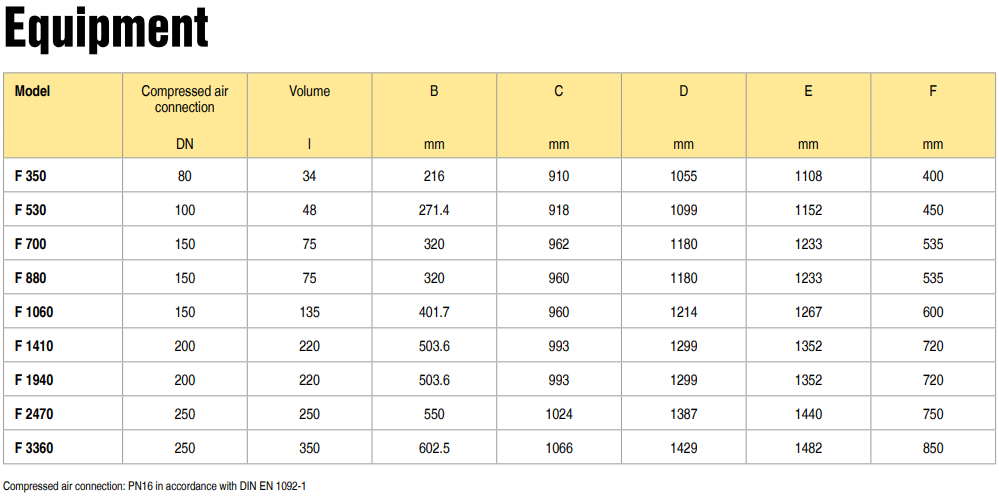Select the Model column header
The height and width of the screenshot is (501, 999).
(x=32, y=91)
